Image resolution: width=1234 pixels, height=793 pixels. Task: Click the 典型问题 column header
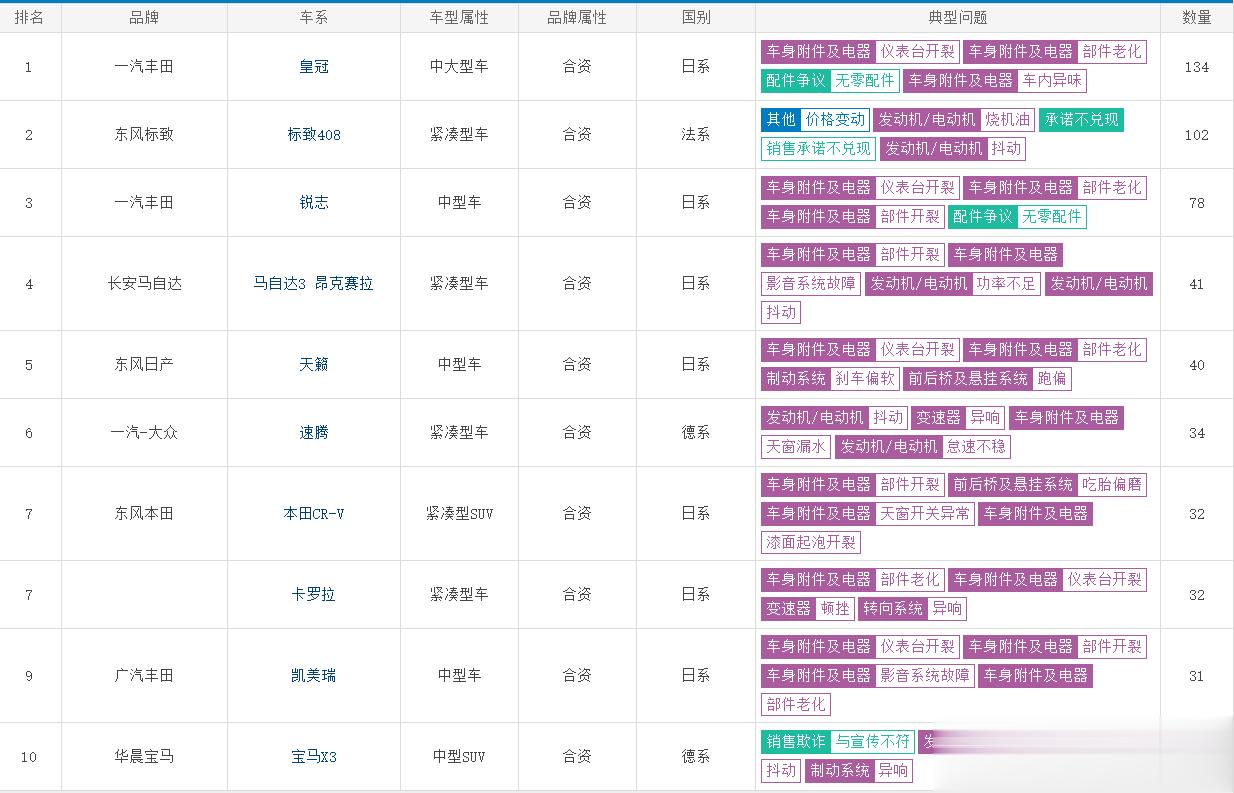click(958, 17)
